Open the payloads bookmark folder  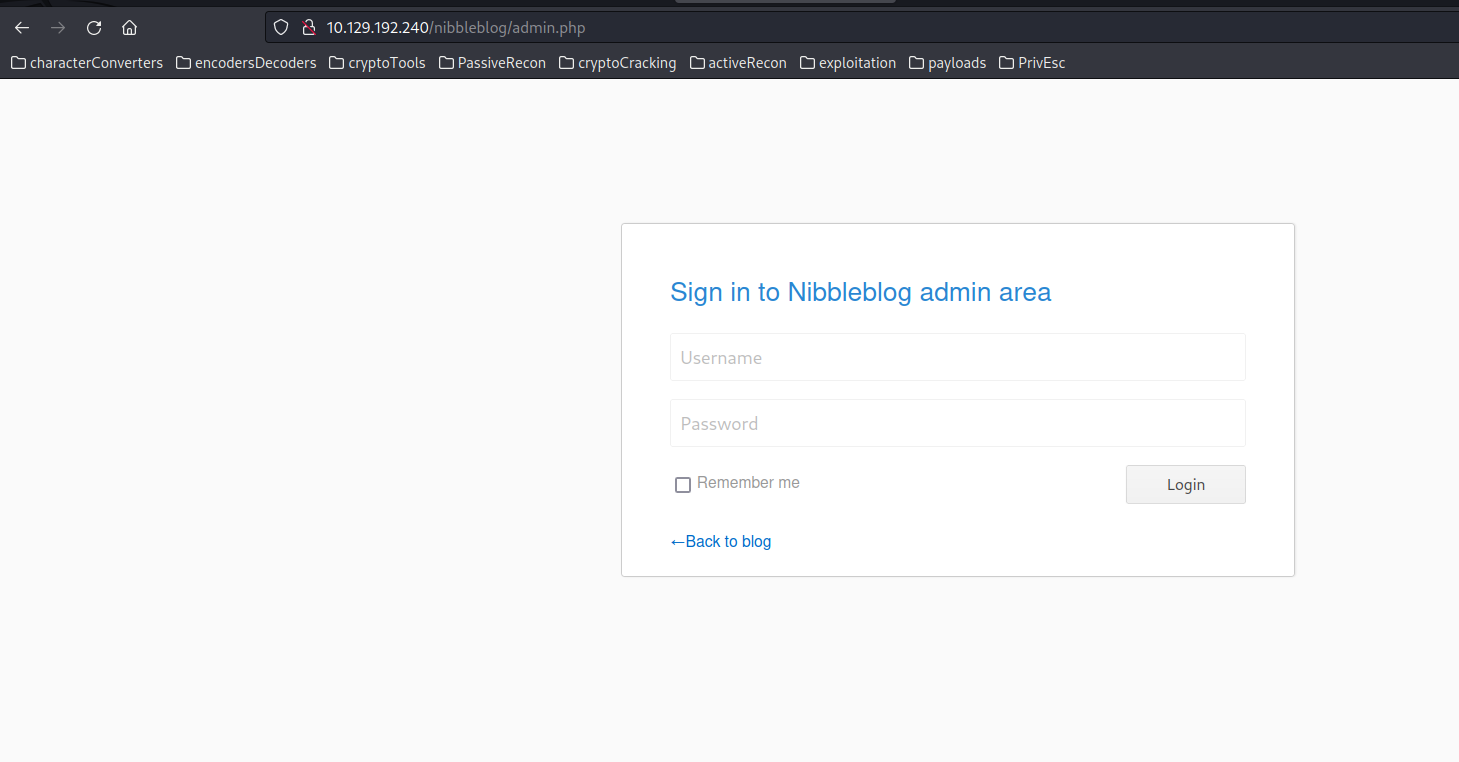pyautogui.click(x=947, y=63)
